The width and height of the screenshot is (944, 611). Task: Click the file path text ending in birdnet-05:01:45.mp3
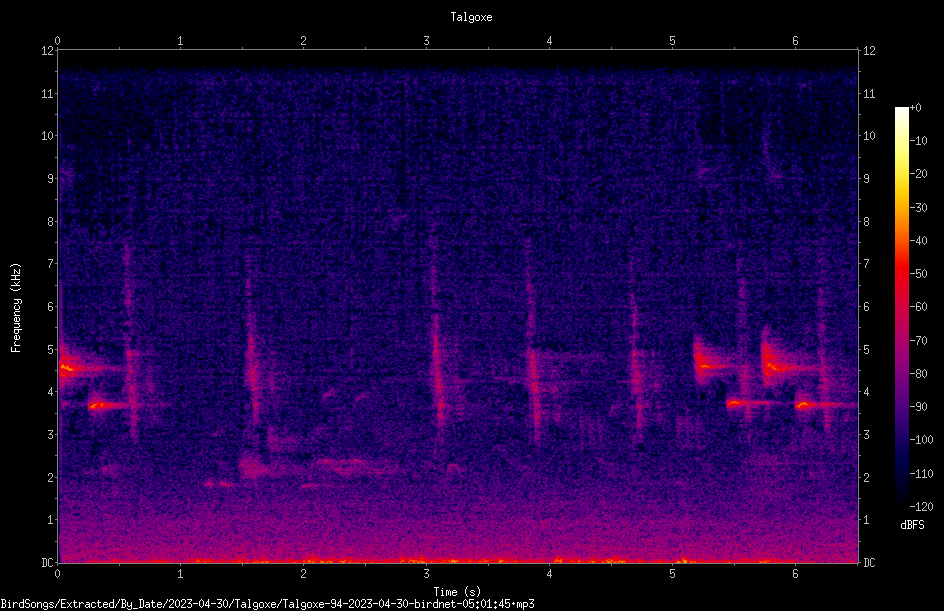coord(267,604)
